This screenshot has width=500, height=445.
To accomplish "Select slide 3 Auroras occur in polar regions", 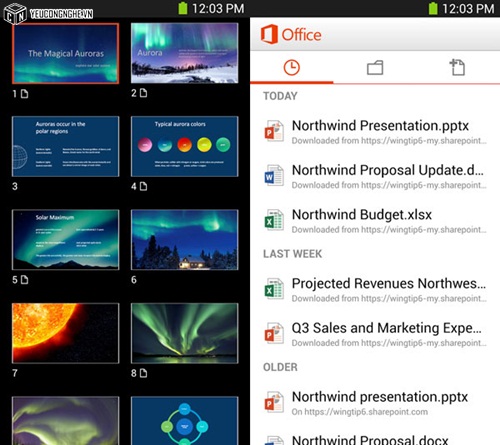I will coord(65,146).
